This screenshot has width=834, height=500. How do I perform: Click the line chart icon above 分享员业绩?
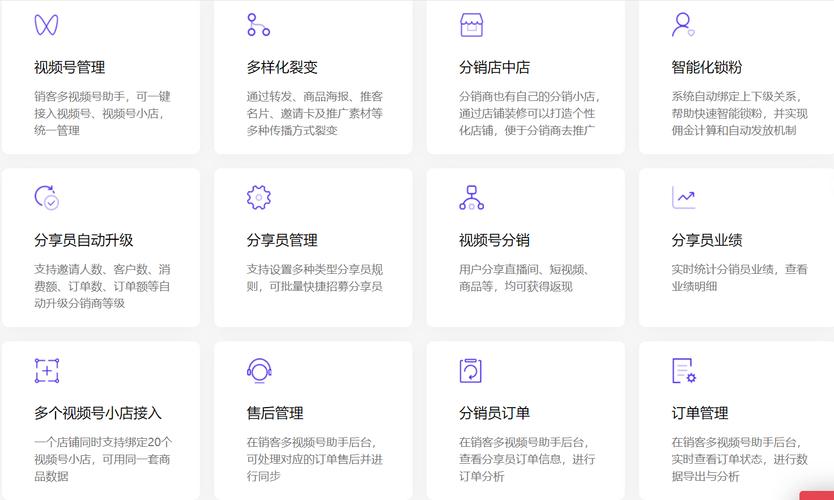click(x=683, y=197)
